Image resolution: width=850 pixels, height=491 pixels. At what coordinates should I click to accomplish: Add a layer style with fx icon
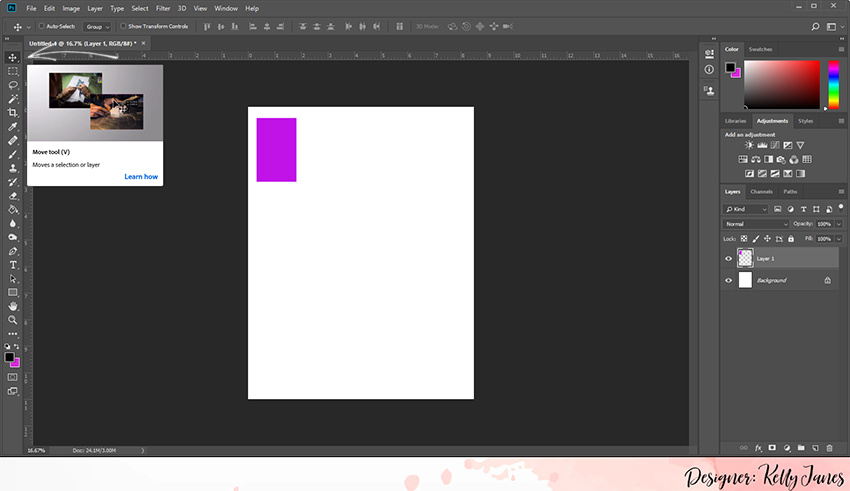[758, 448]
